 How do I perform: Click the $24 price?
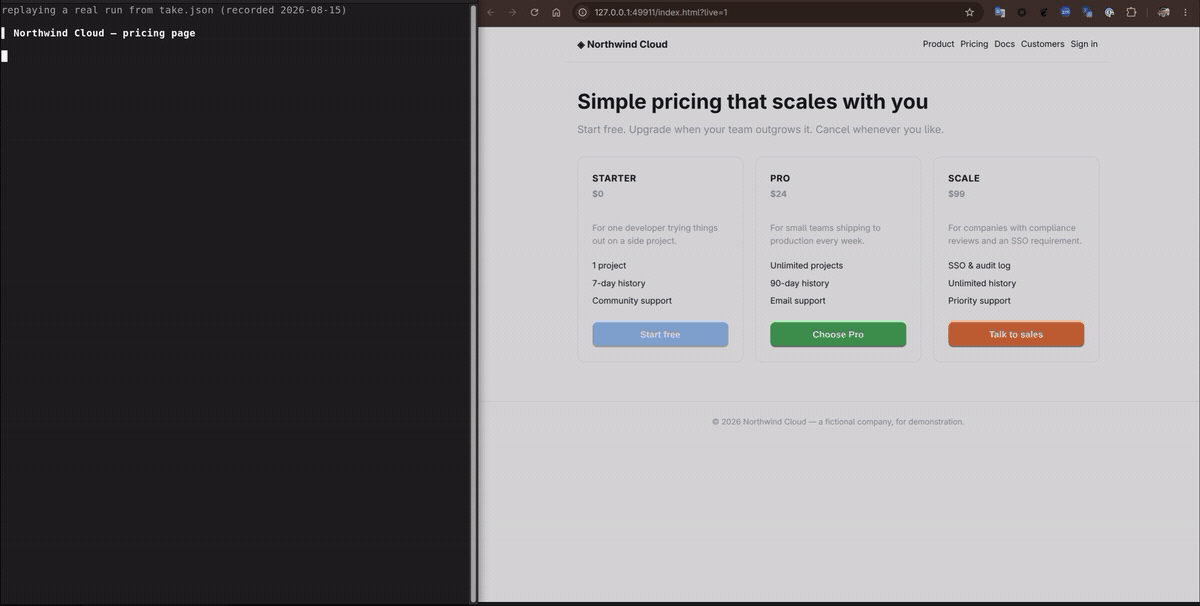click(778, 194)
